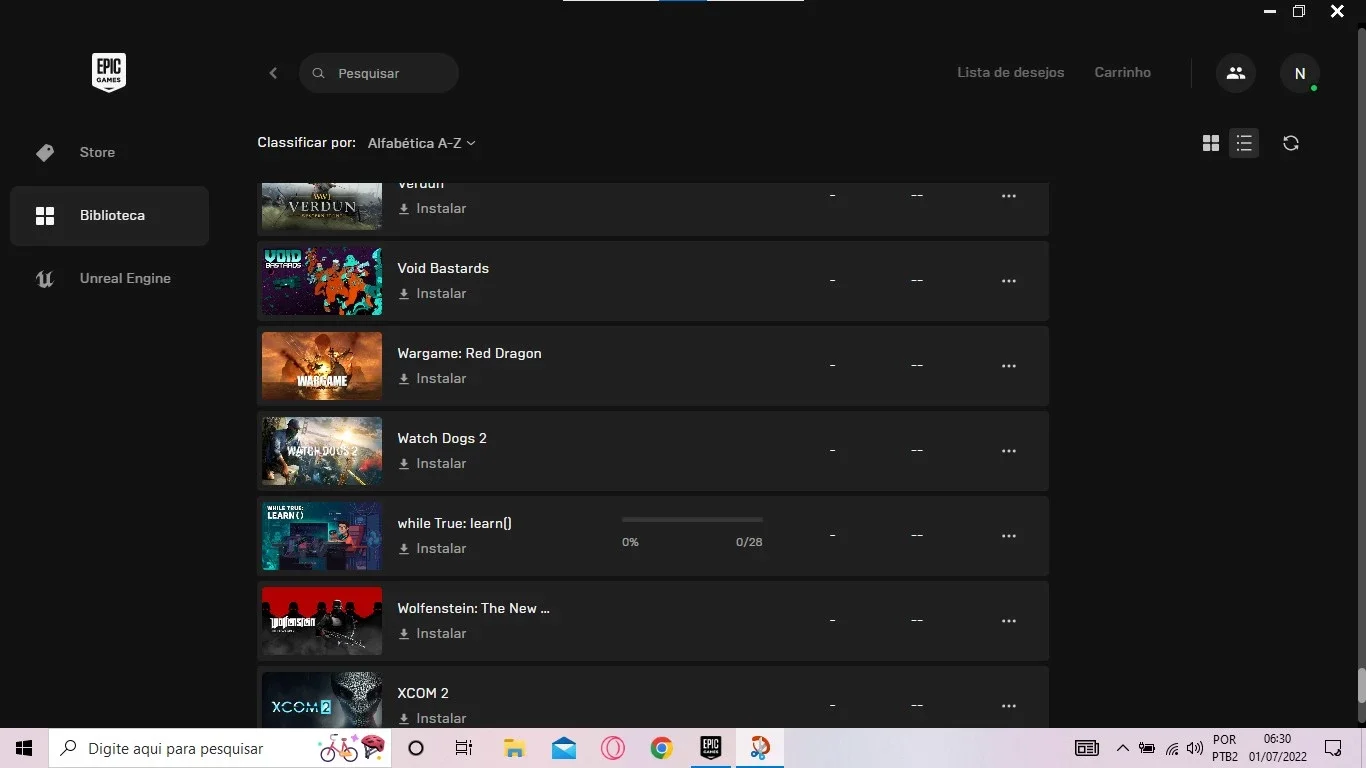Screen dimensions: 1366x768
Task: Open the Windows notification center
Action: coord(1333,748)
